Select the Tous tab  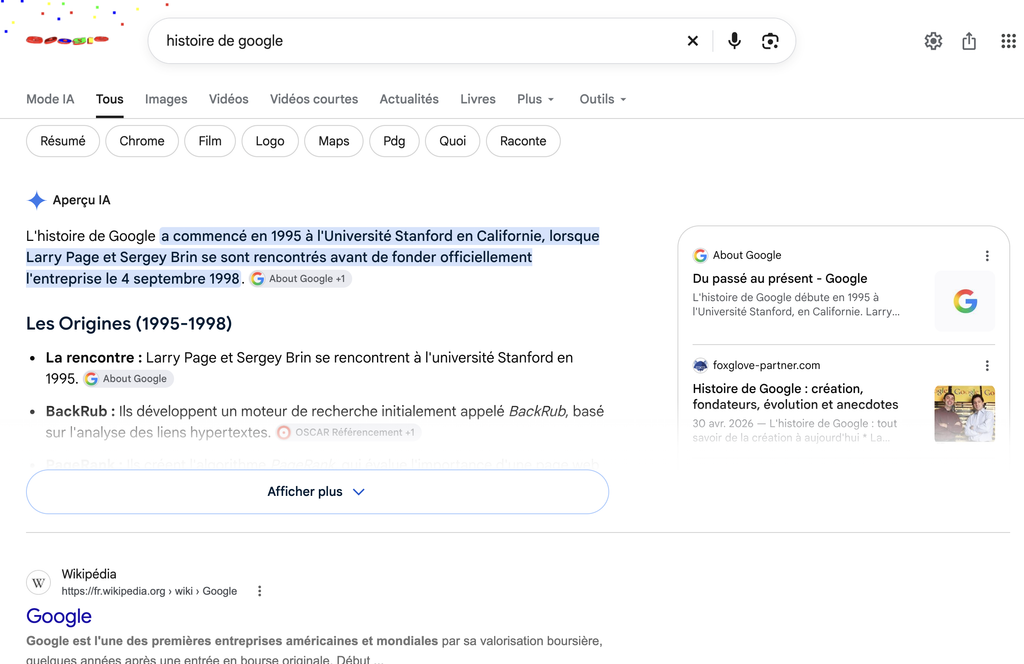click(x=110, y=99)
